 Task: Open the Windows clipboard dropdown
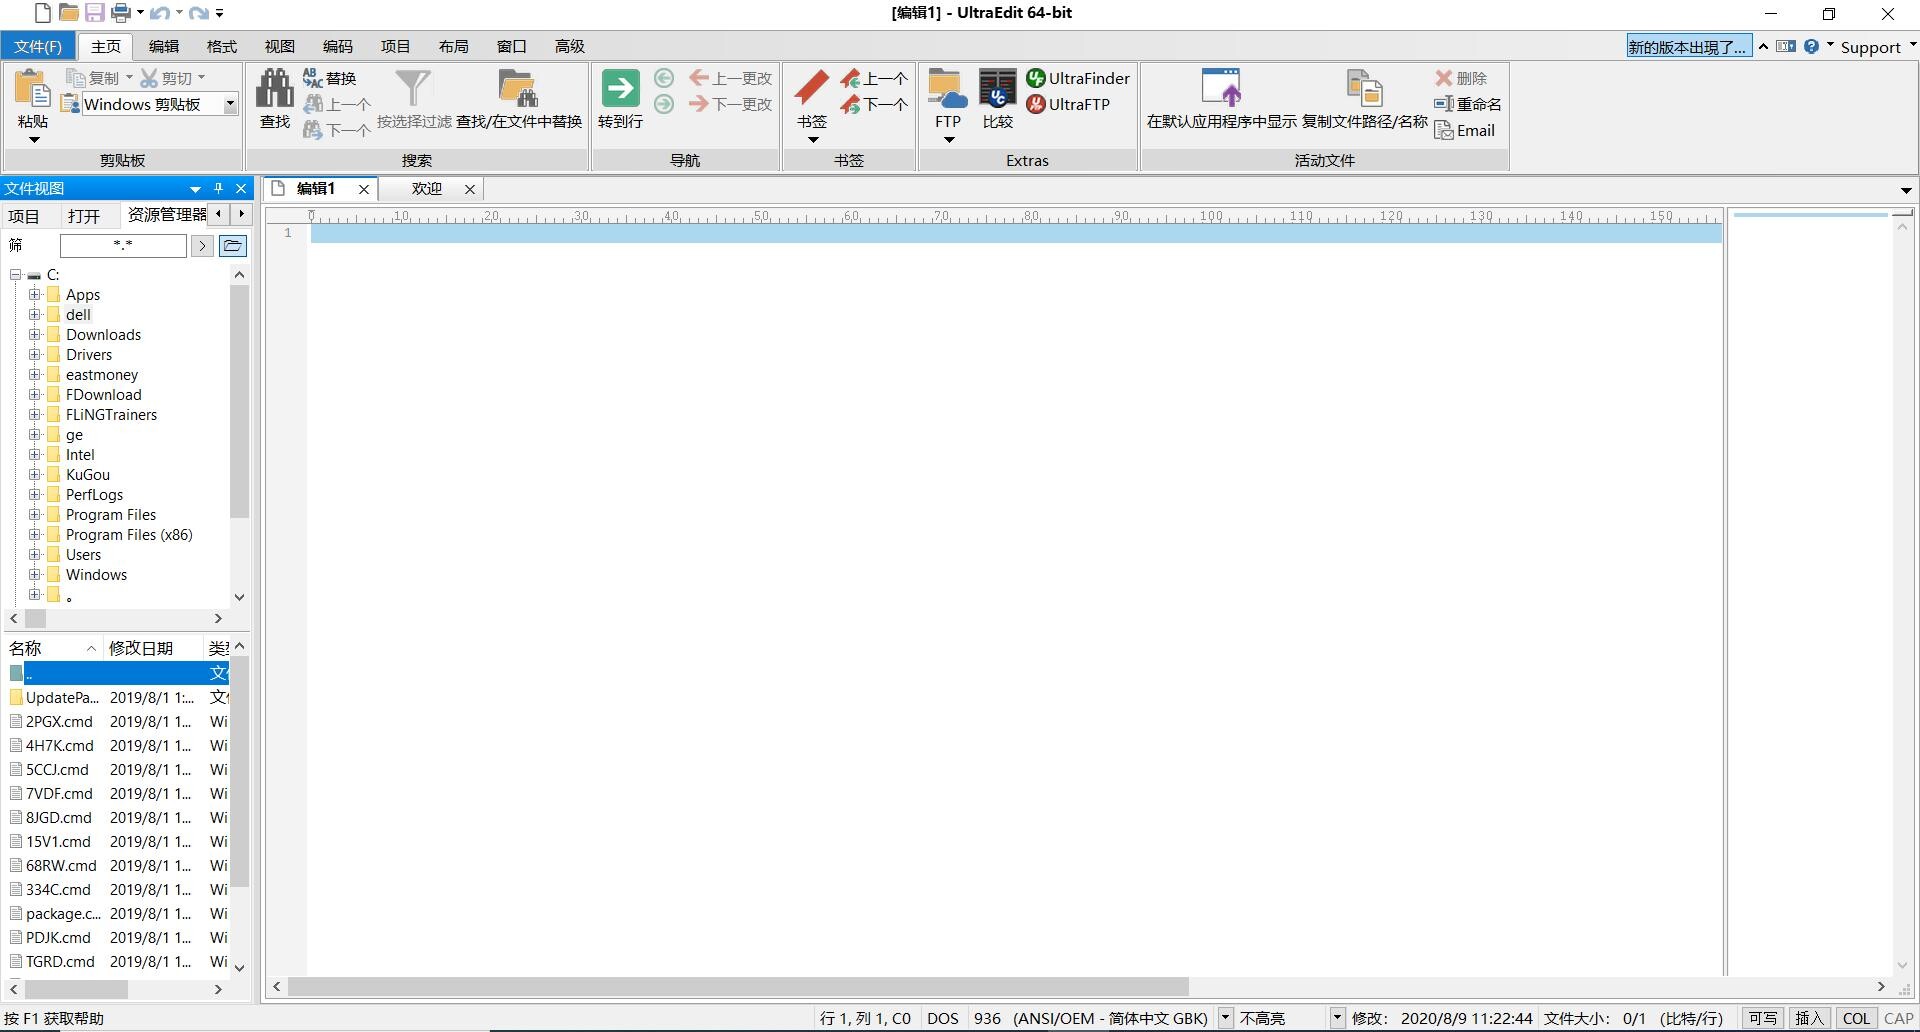point(230,104)
